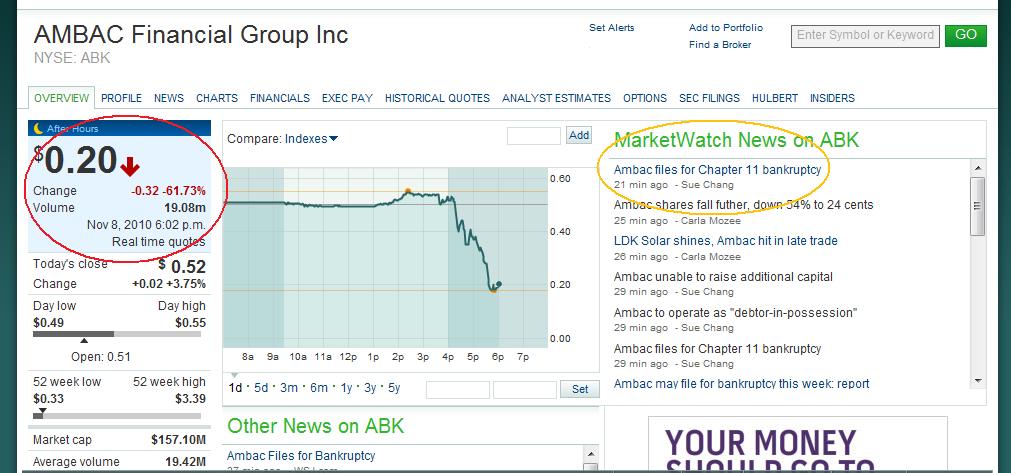1011x473 pixels.
Task: Switch to the INSIDERS tab
Action: pyautogui.click(x=832, y=98)
